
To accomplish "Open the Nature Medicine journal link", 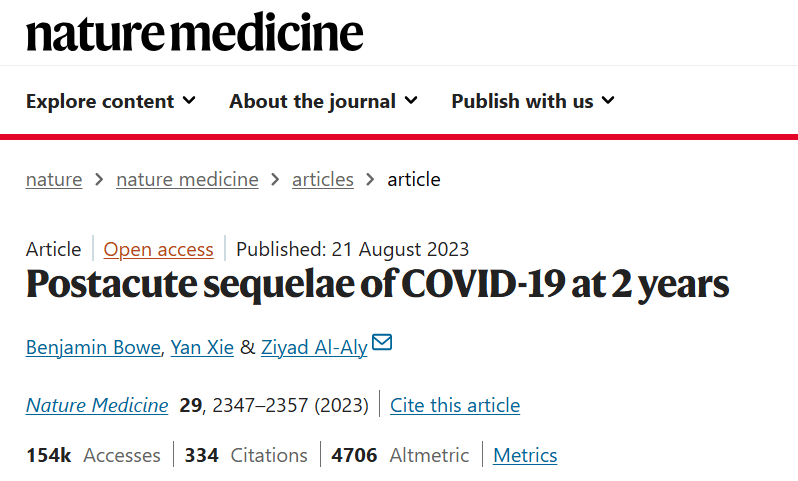I will [97, 405].
